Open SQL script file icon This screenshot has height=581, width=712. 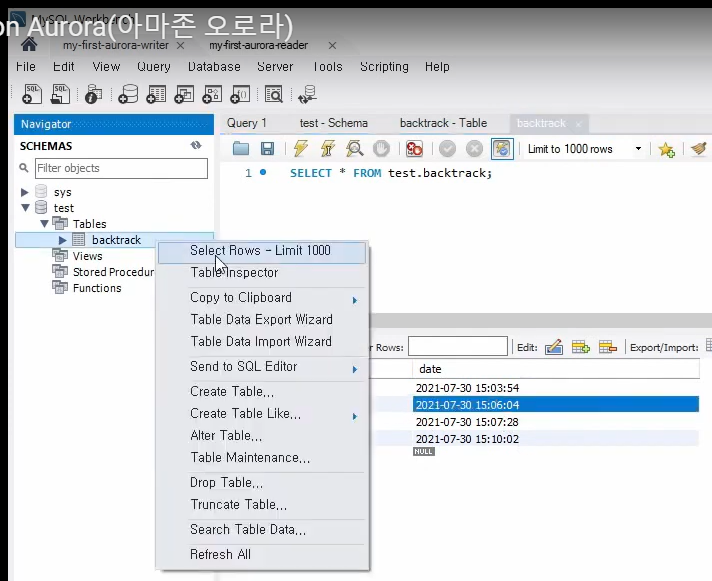pos(60,94)
